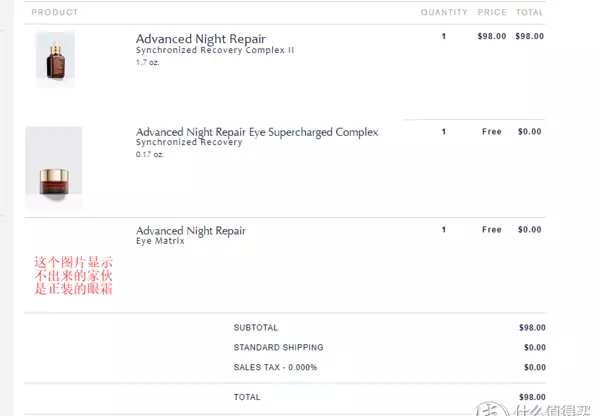Click the $98.00 price of the serum

click(x=492, y=36)
